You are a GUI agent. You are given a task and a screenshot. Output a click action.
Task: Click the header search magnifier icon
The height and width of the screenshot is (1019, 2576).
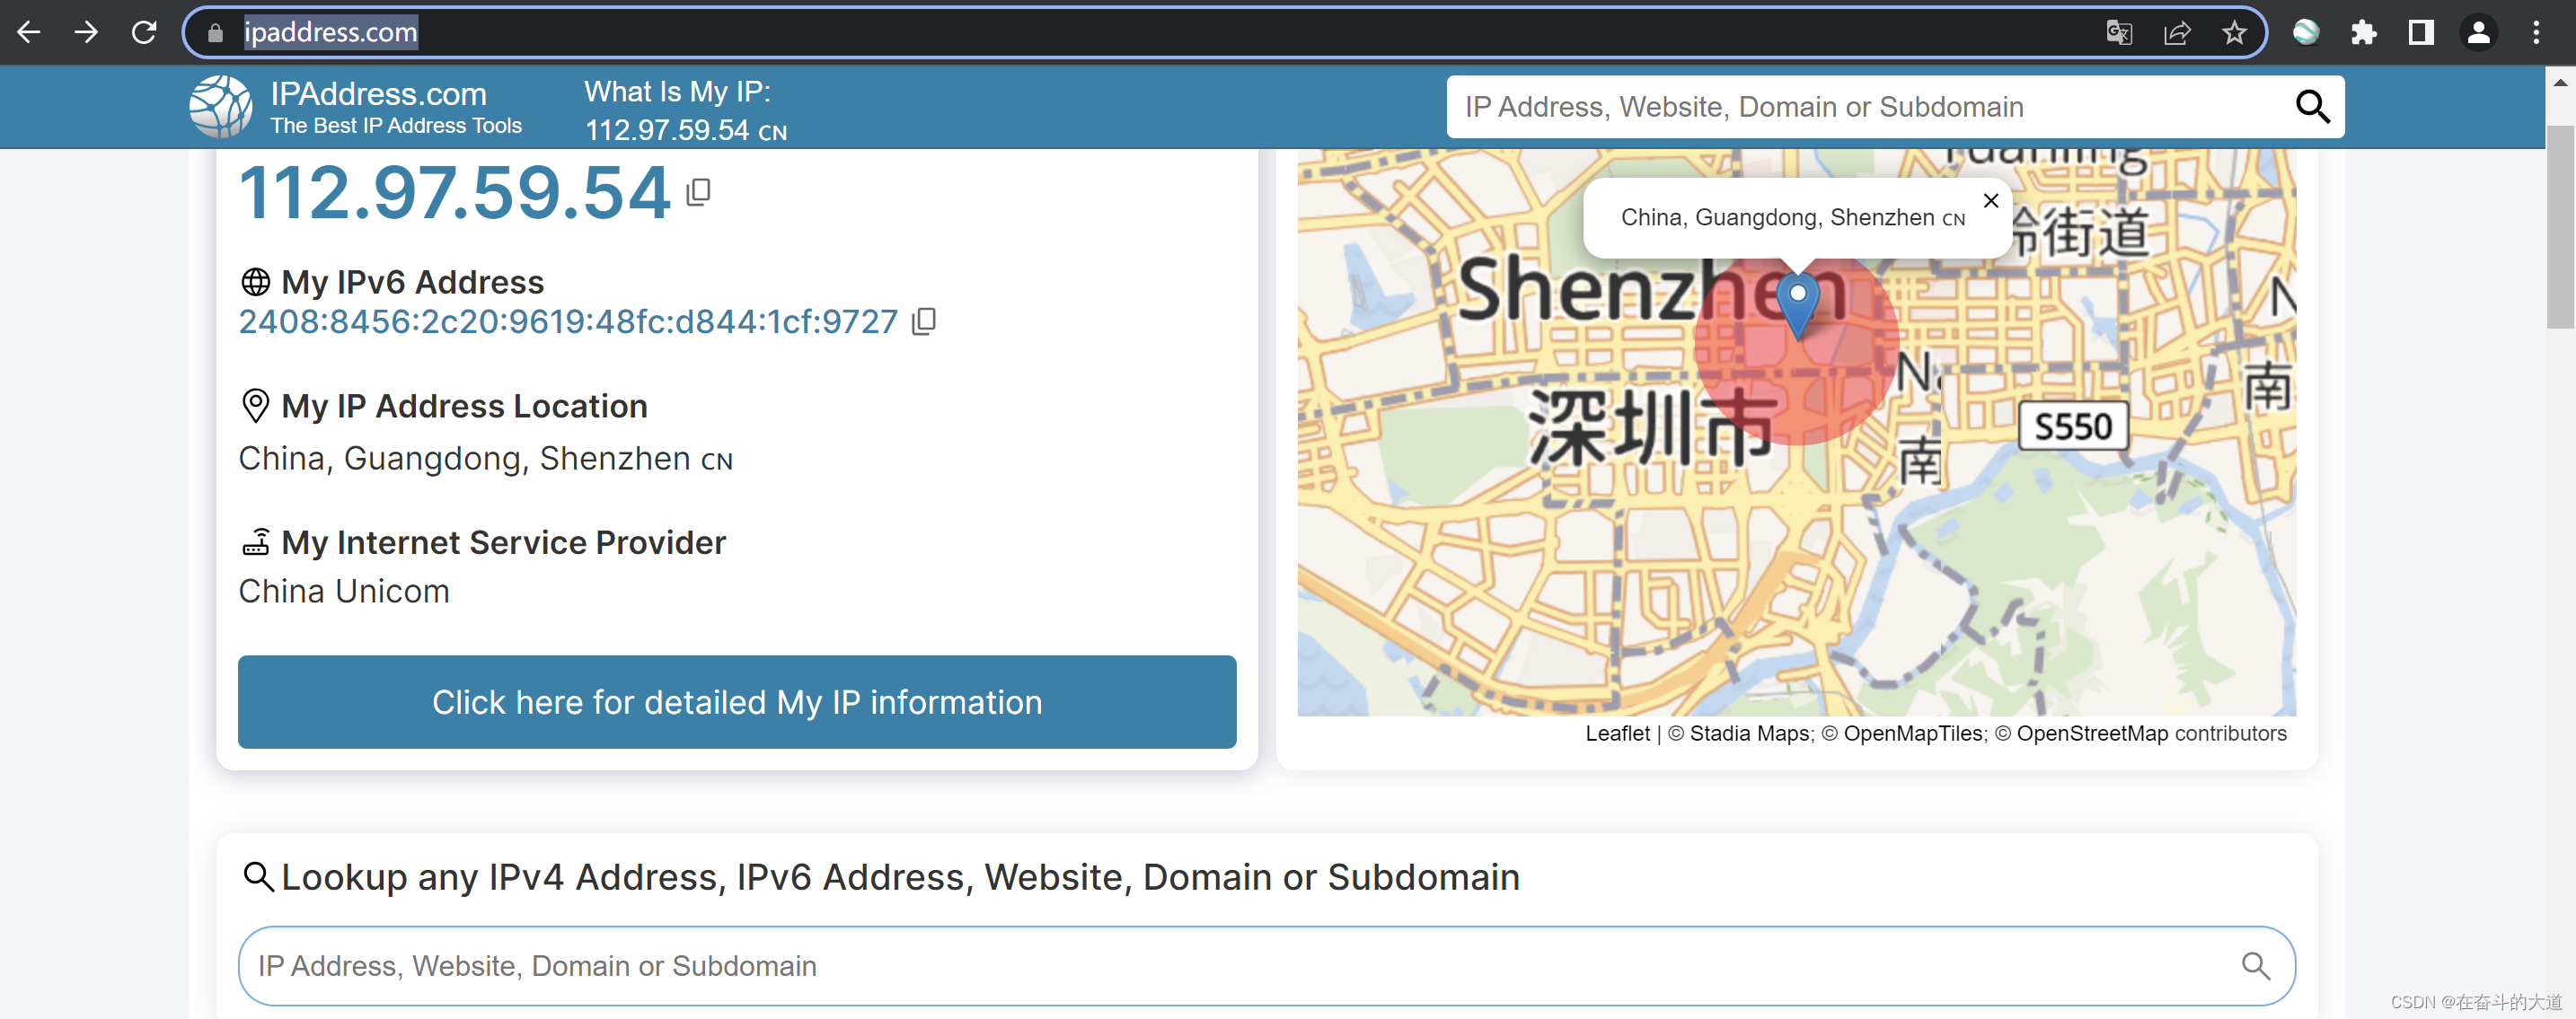2312,106
